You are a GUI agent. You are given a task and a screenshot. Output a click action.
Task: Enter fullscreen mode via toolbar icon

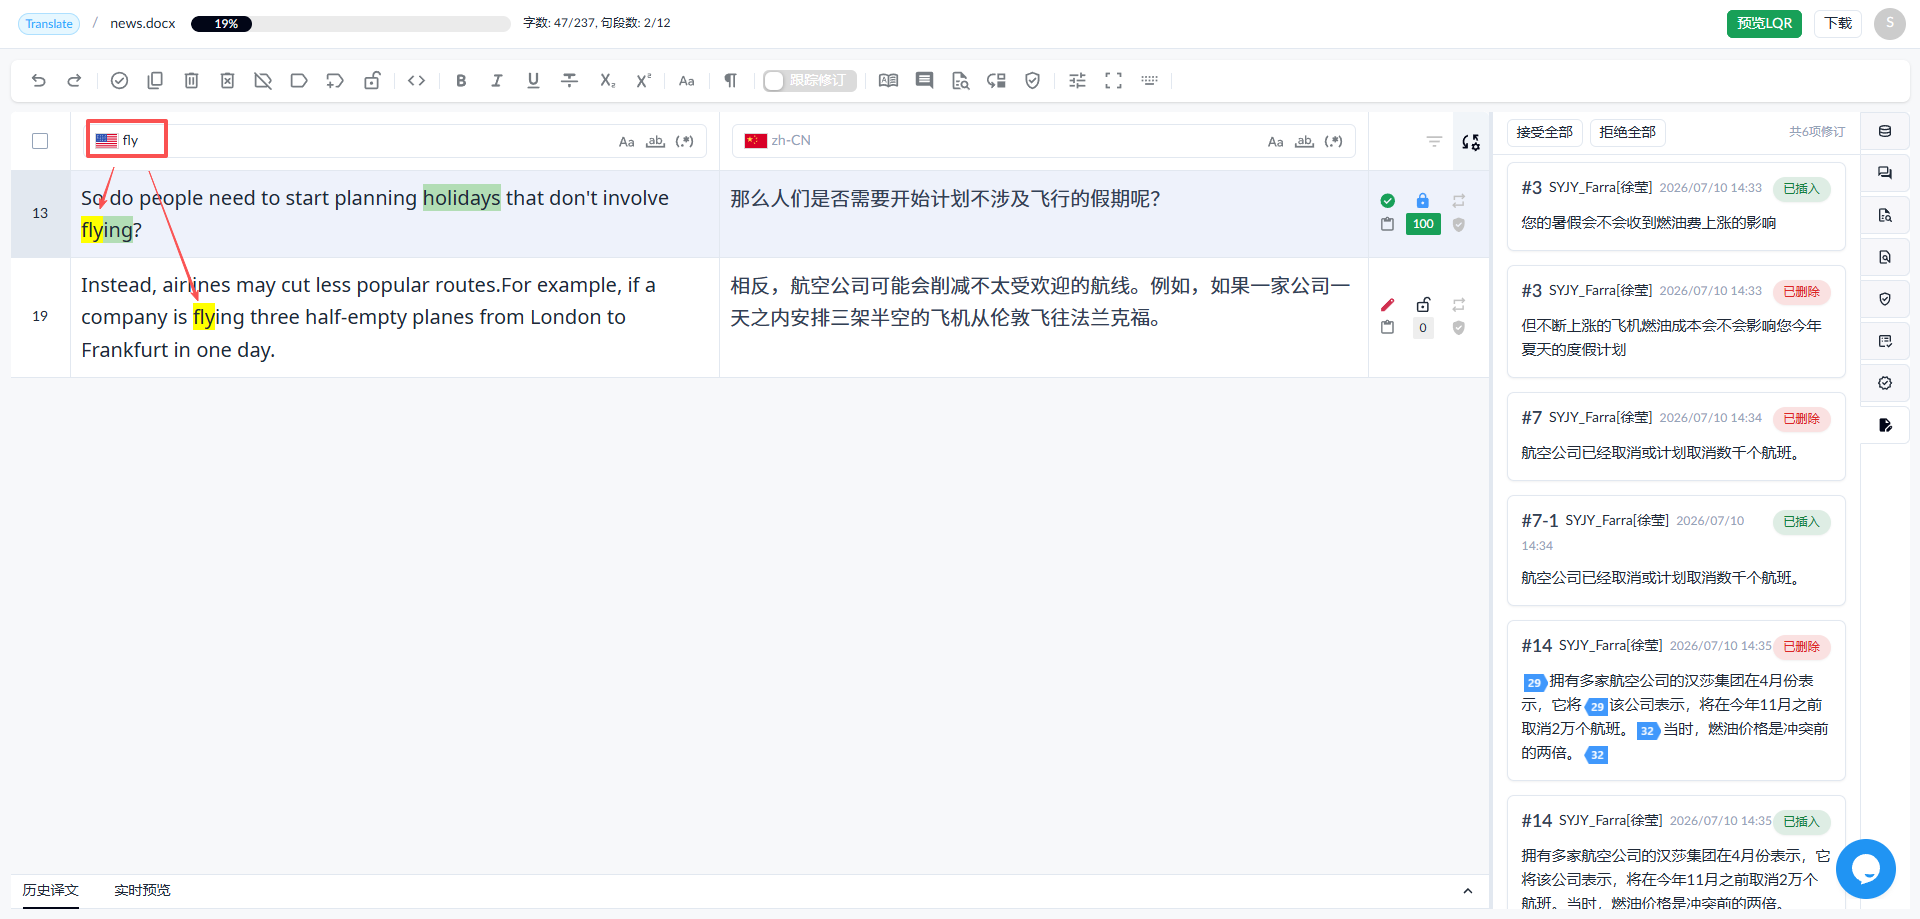click(1113, 81)
